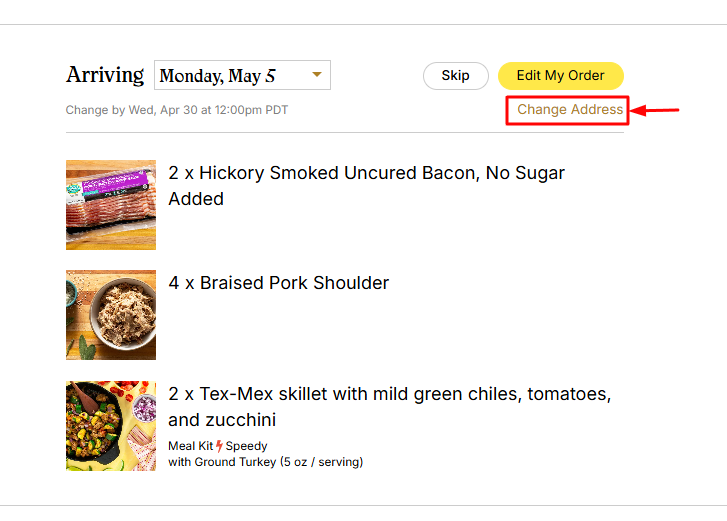Click the word Added in the bacon title
The image size is (727, 521).
[x=196, y=199]
